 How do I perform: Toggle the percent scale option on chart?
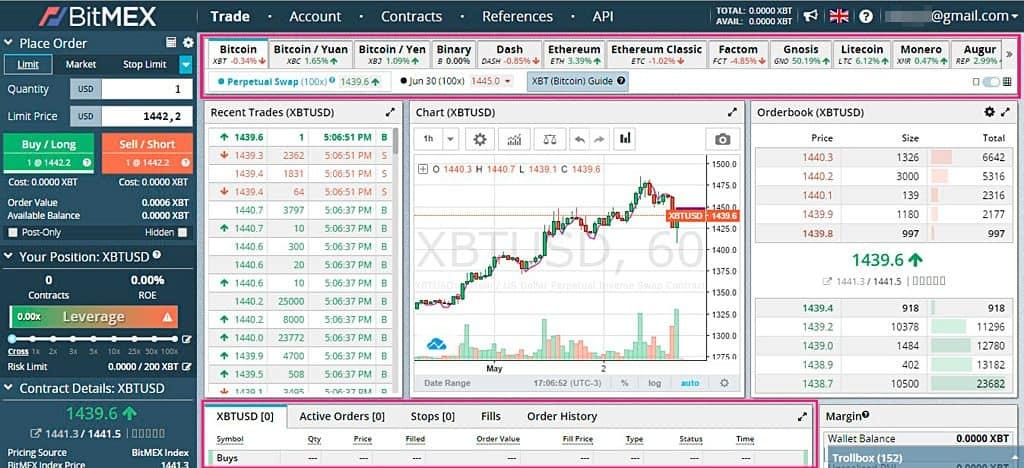(x=625, y=383)
